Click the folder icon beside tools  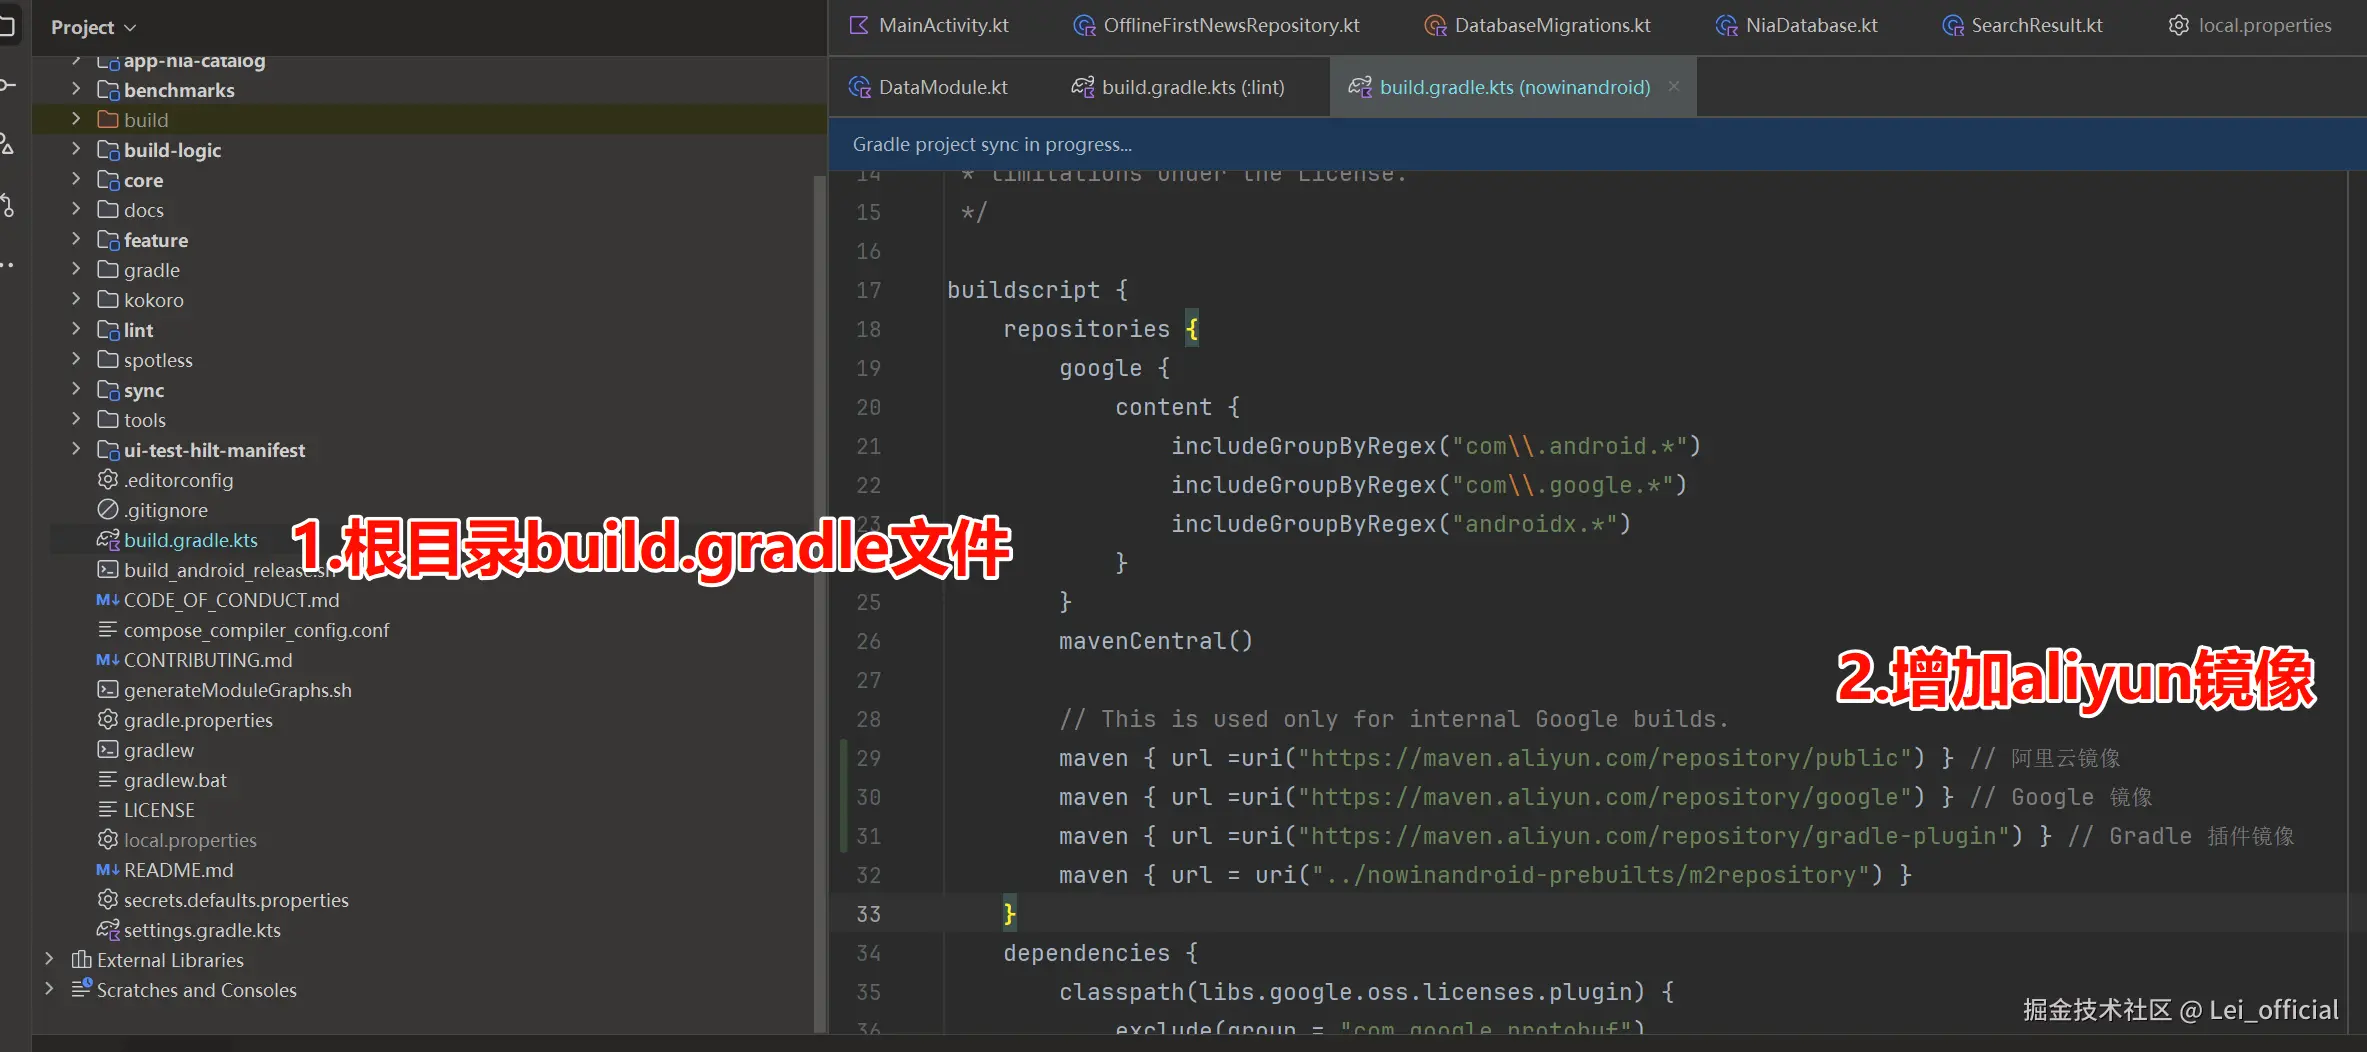(x=108, y=420)
